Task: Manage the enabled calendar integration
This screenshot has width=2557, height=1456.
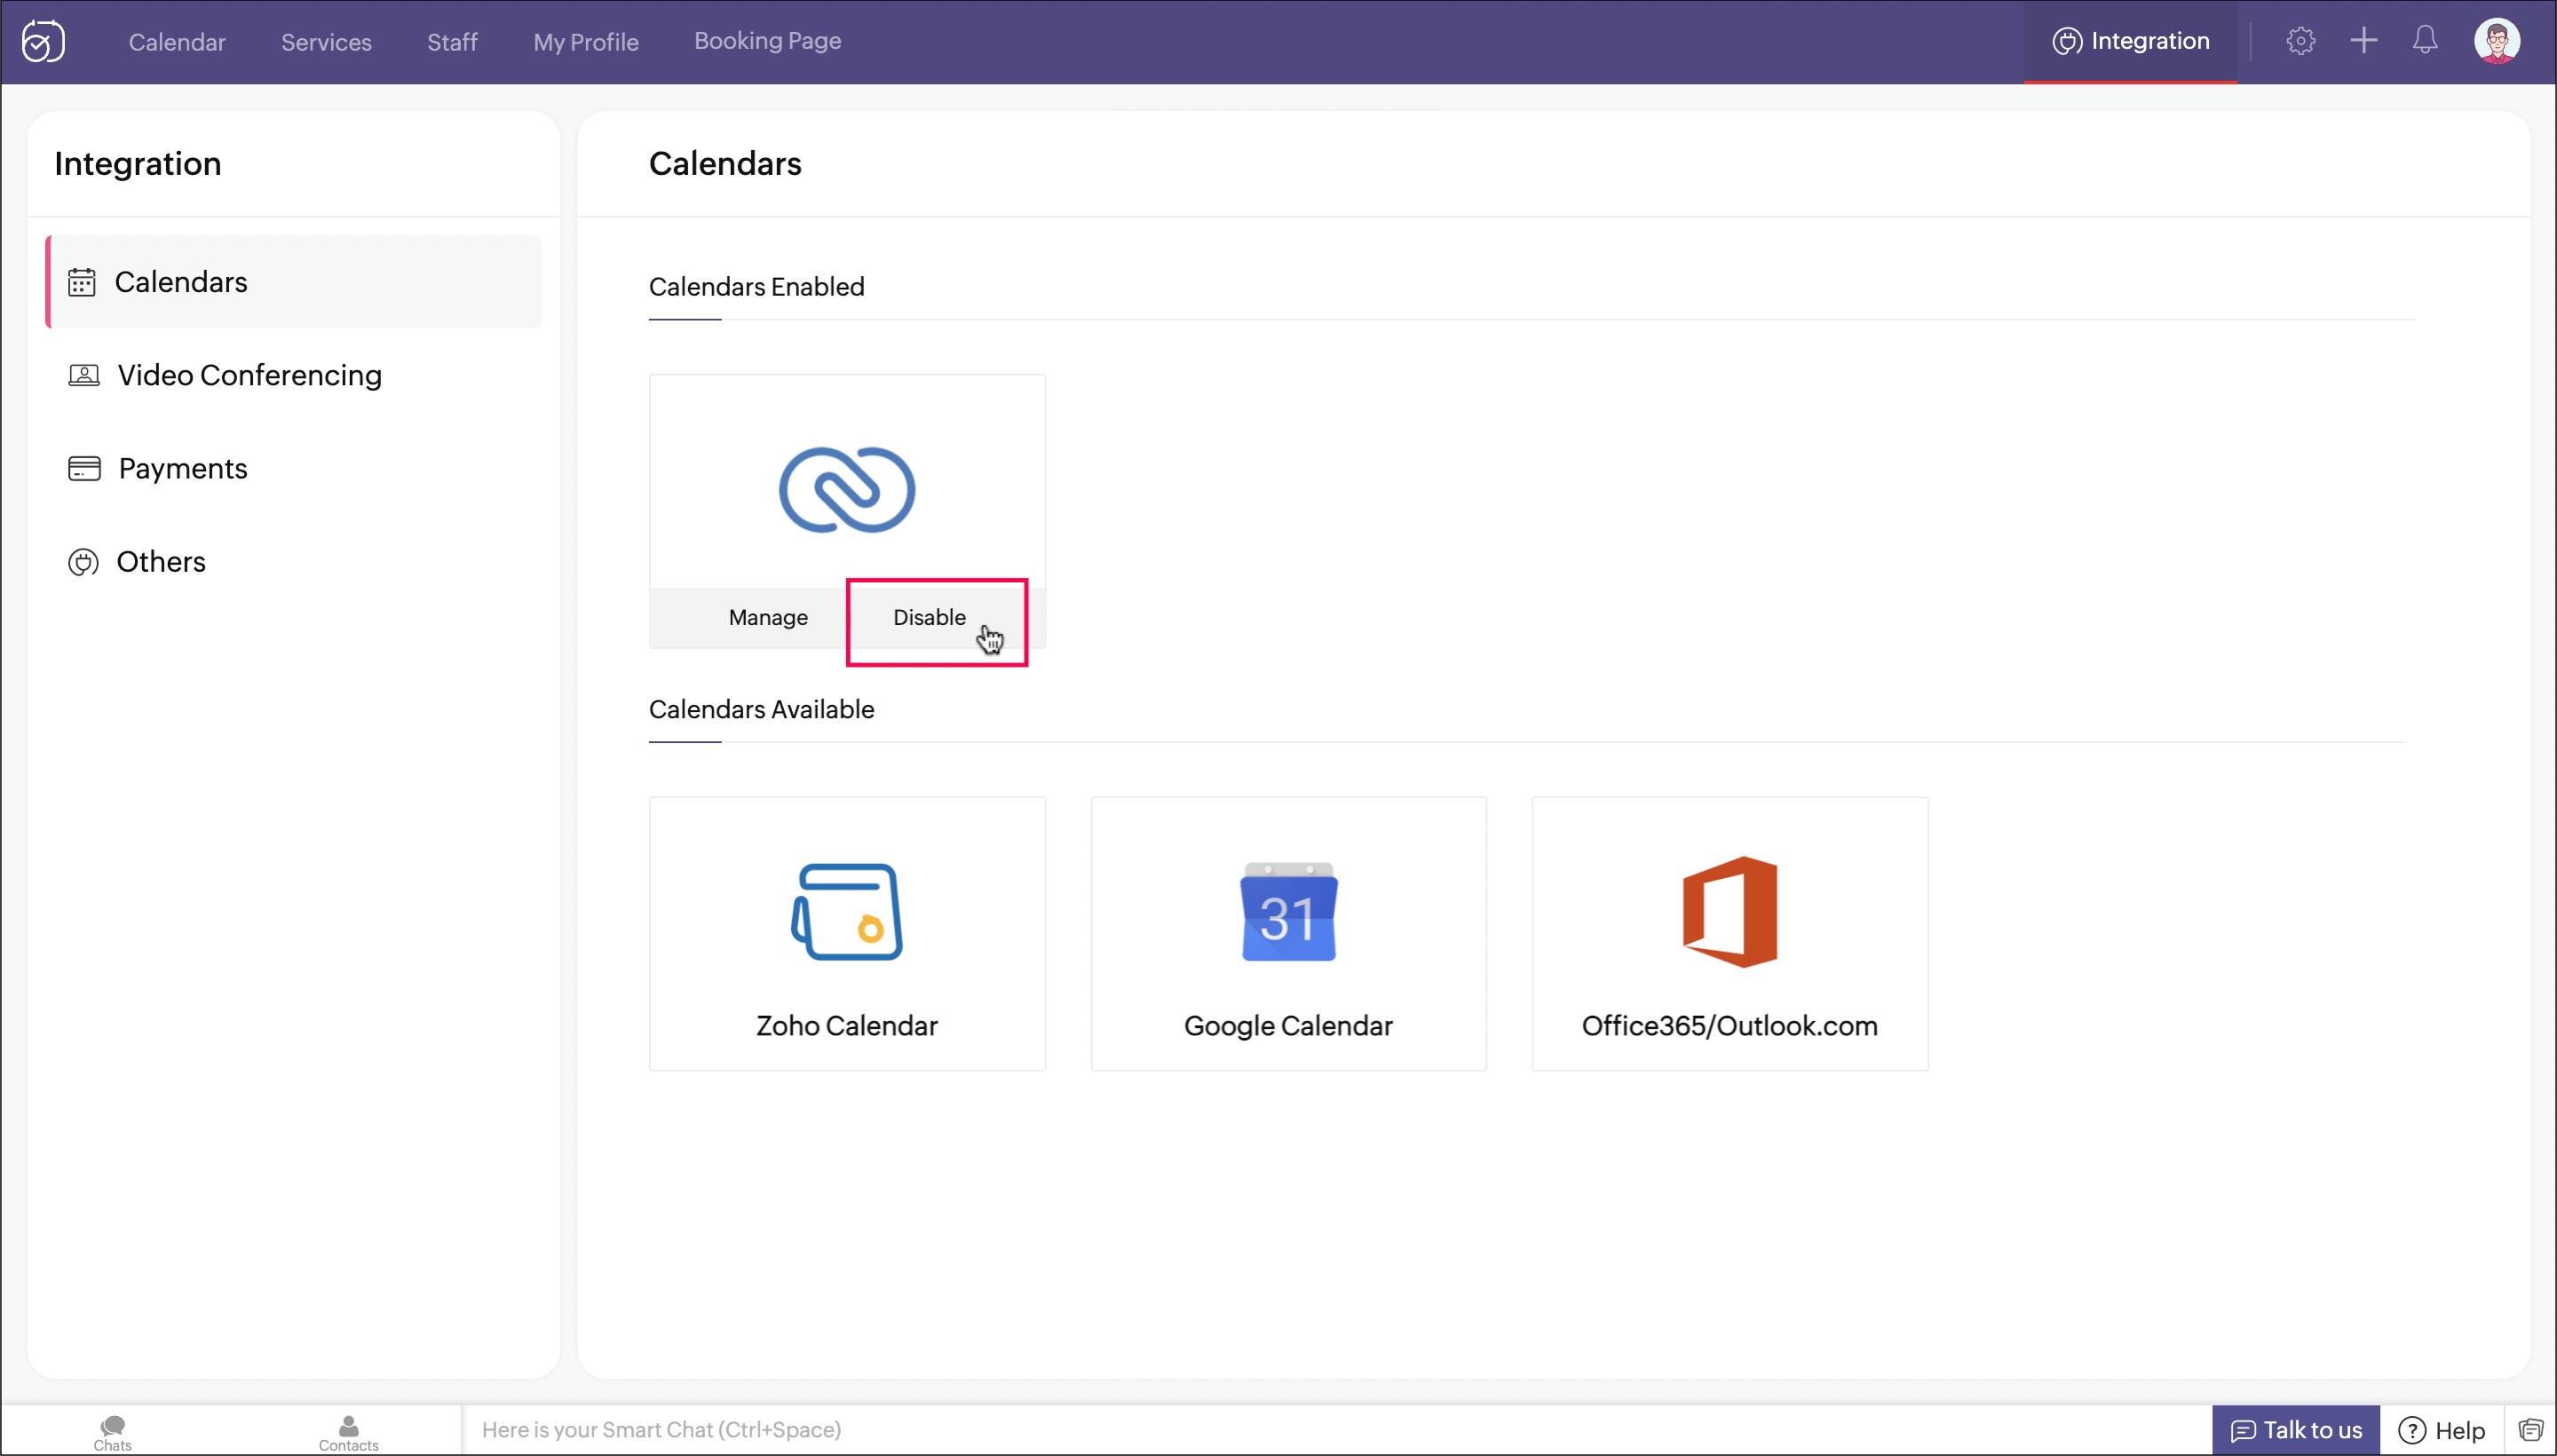Action: (768, 617)
